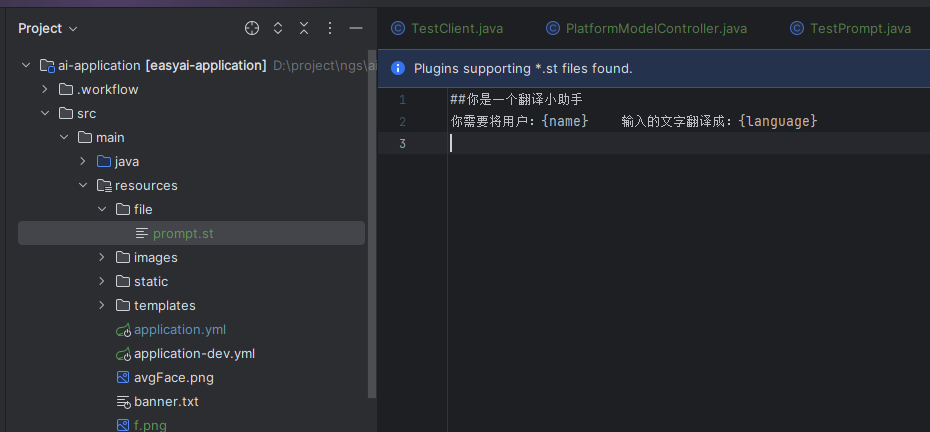Collapse the resources folder
This screenshot has width=930, height=432.
[83, 185]
